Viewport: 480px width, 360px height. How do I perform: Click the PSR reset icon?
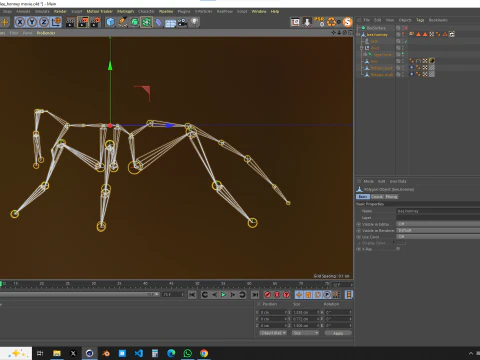click(319, 22)
